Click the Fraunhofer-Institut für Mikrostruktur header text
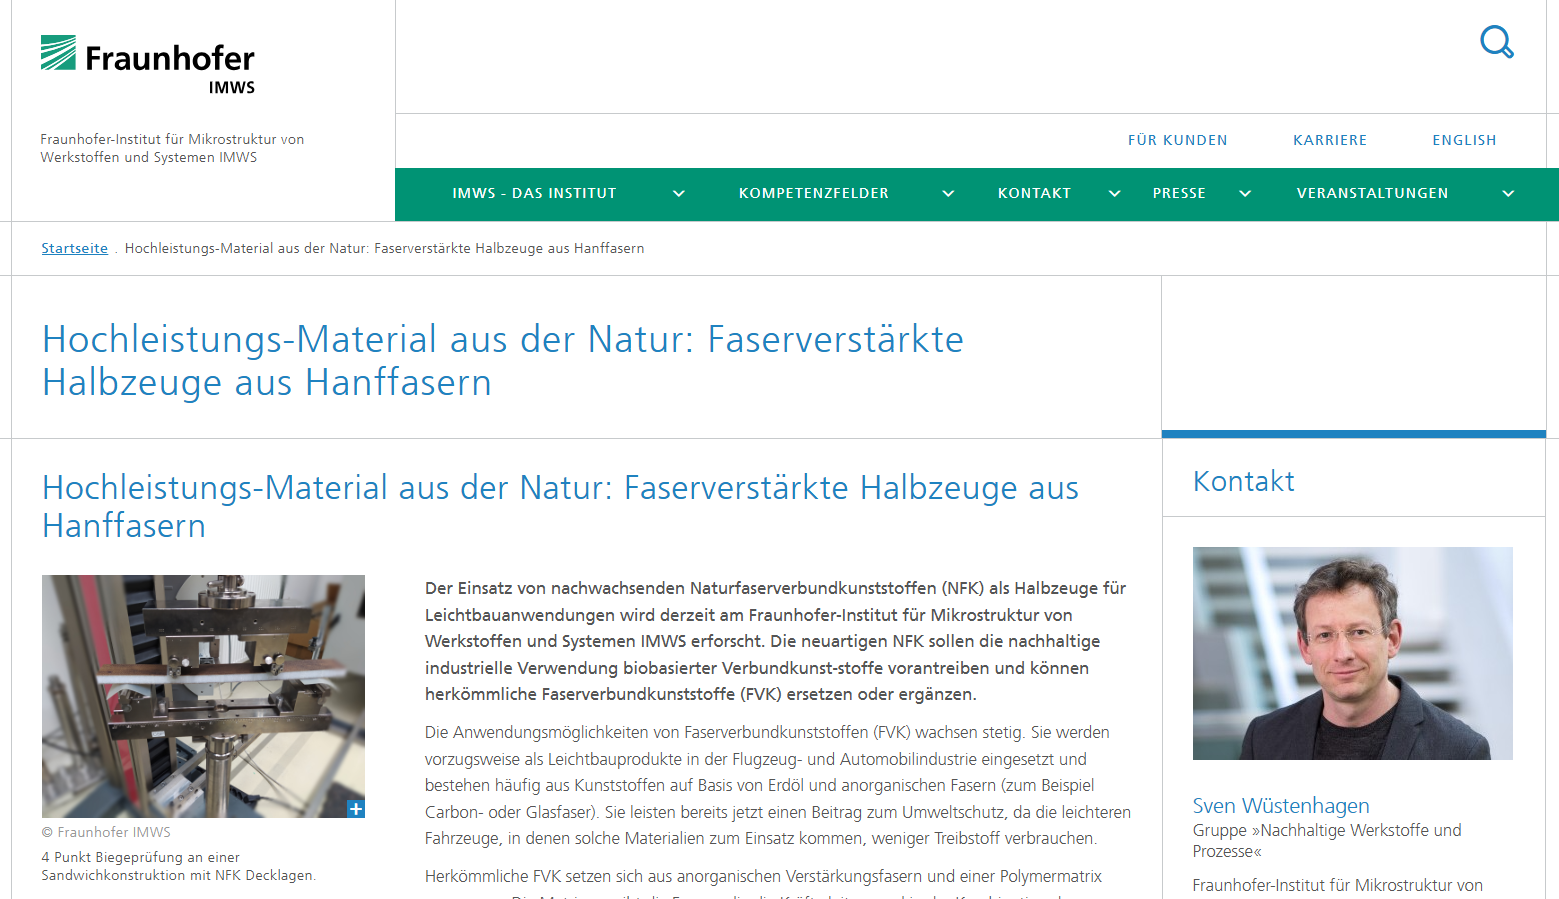This screenshot has height=899, width=1559. 172,148
